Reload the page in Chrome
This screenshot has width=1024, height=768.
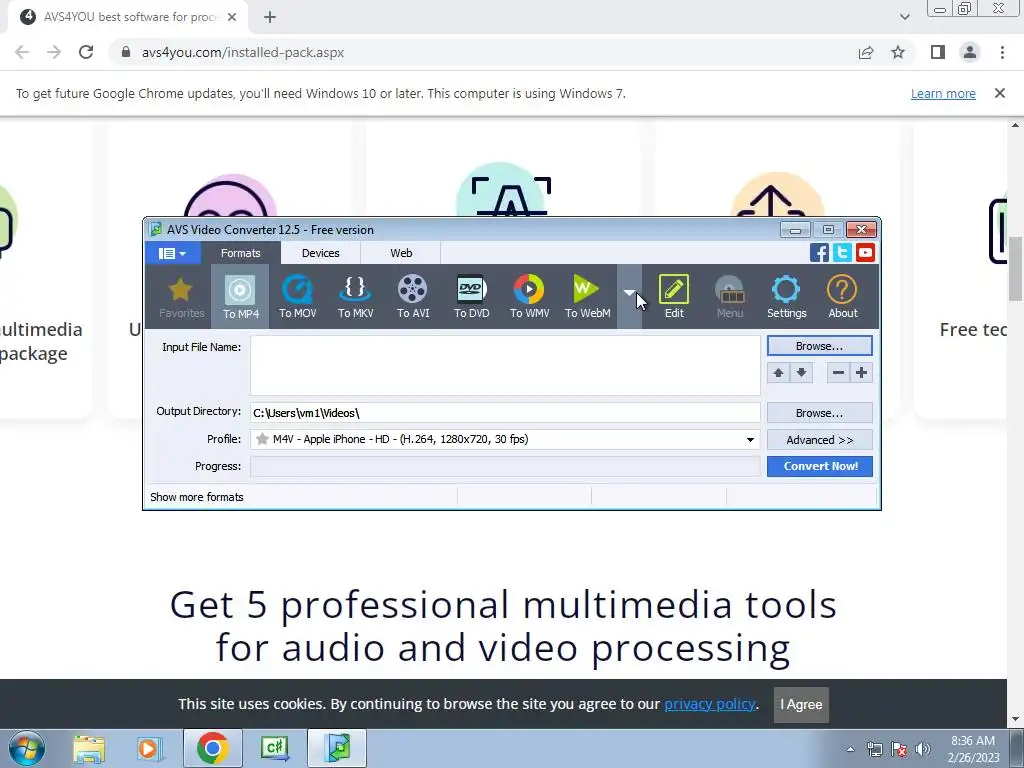pos(86,52)
